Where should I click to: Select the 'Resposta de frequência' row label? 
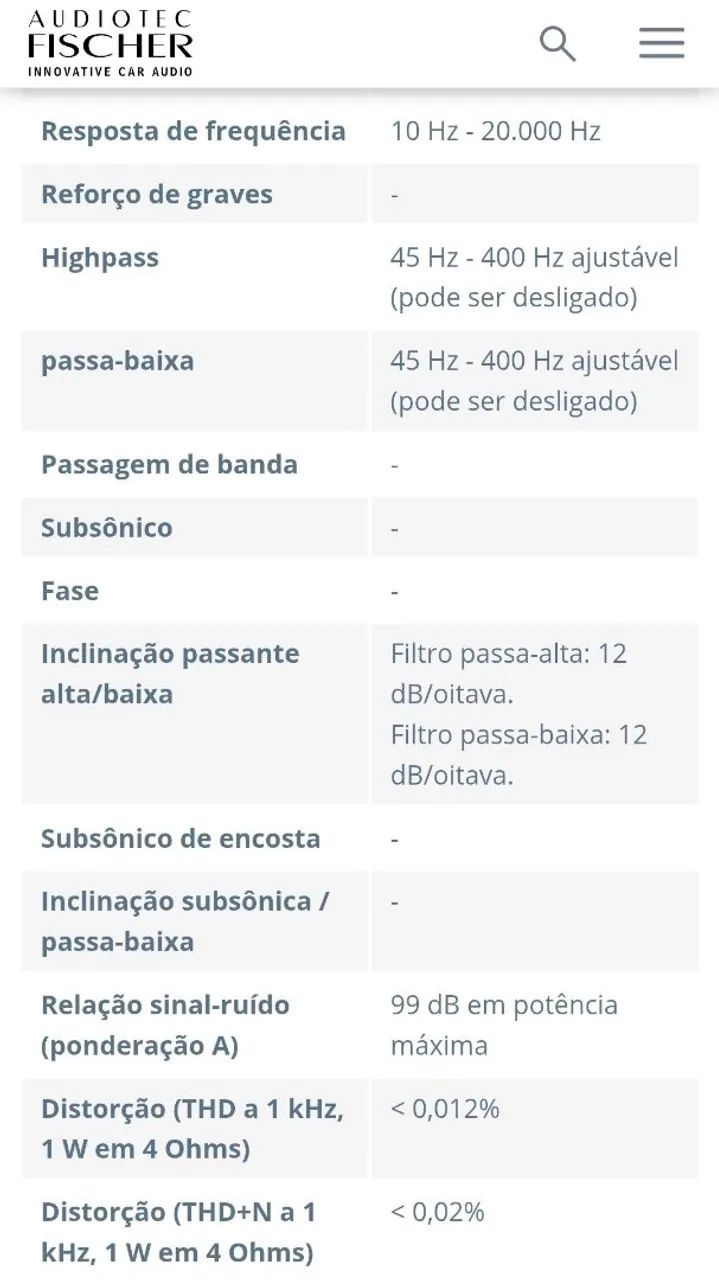[x=193, y=131]
